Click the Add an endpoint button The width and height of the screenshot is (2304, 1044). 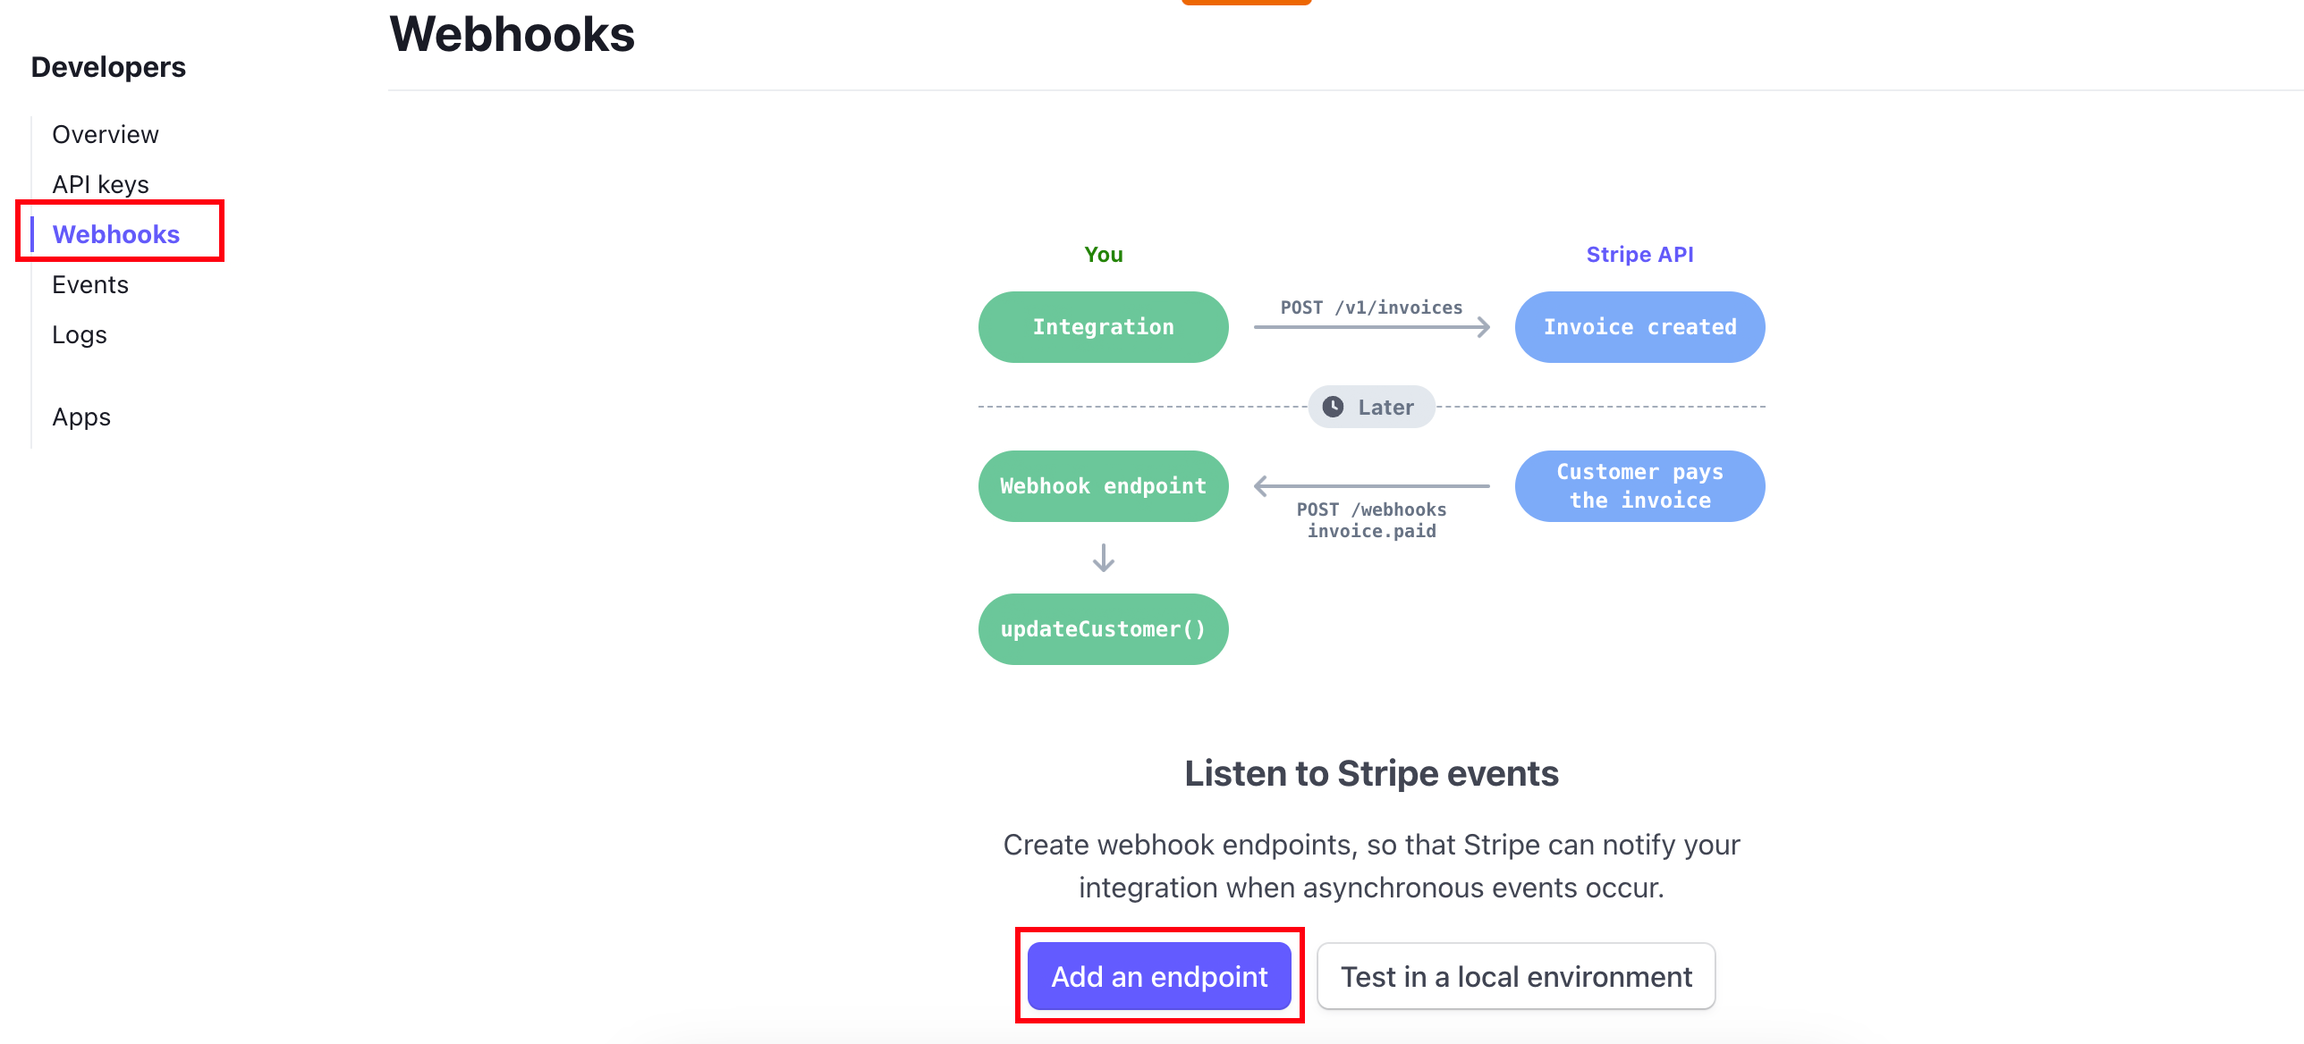pyautogui.click(x=1159, y=976)
